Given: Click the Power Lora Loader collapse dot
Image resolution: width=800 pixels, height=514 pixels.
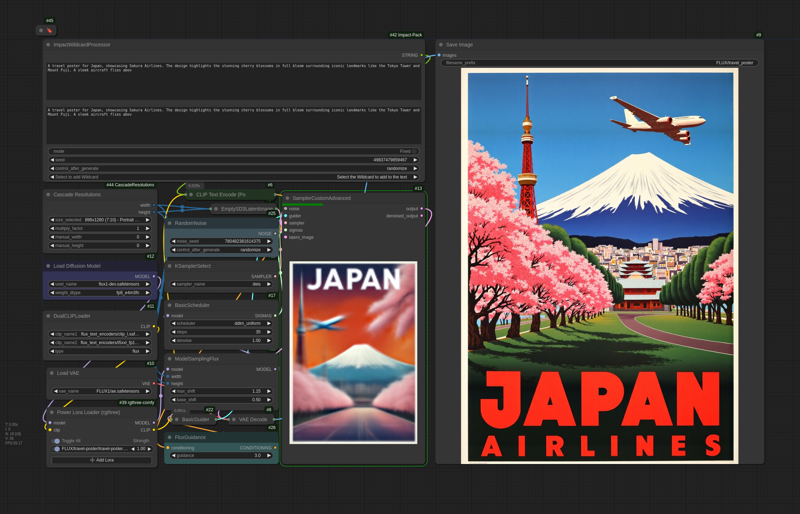Looking at the screenshot, I should pyautogui.click(x=52, y=412).
